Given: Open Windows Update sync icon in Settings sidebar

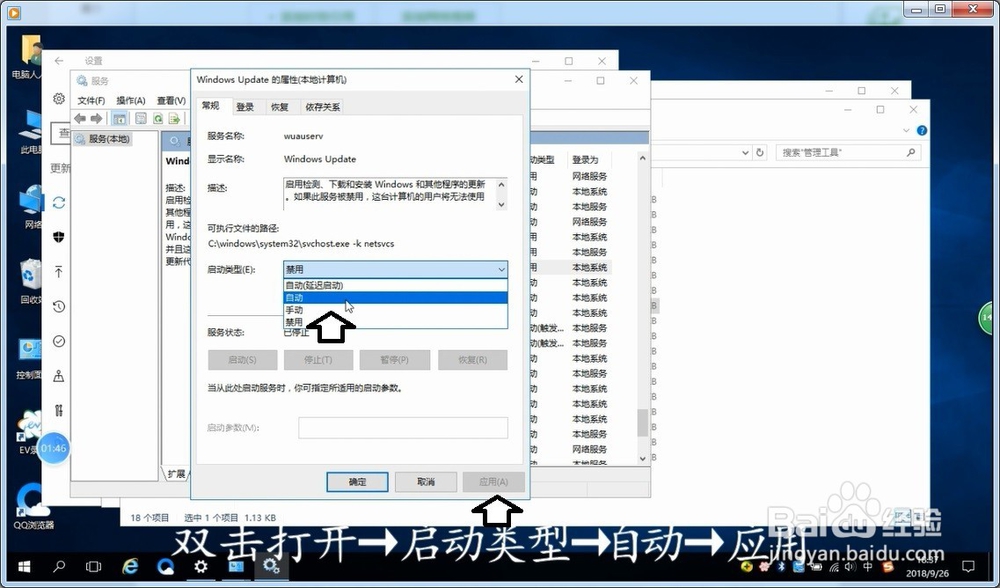Looking at the screenshot, I should tap(59, 203).
